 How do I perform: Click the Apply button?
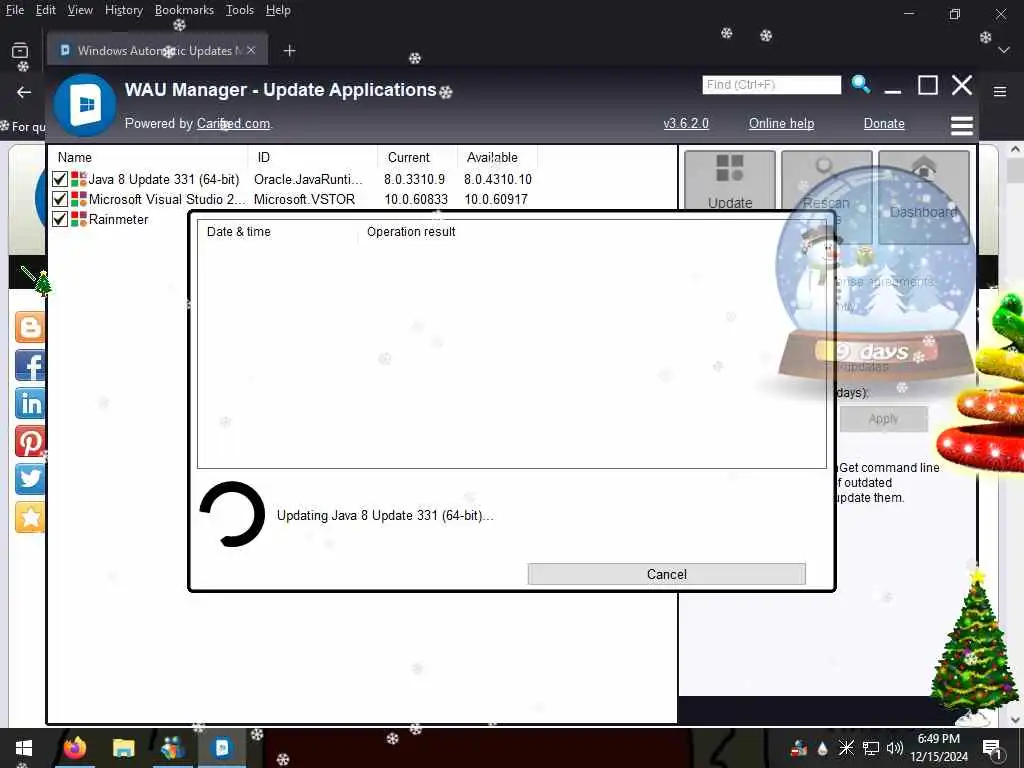point(884,419)
